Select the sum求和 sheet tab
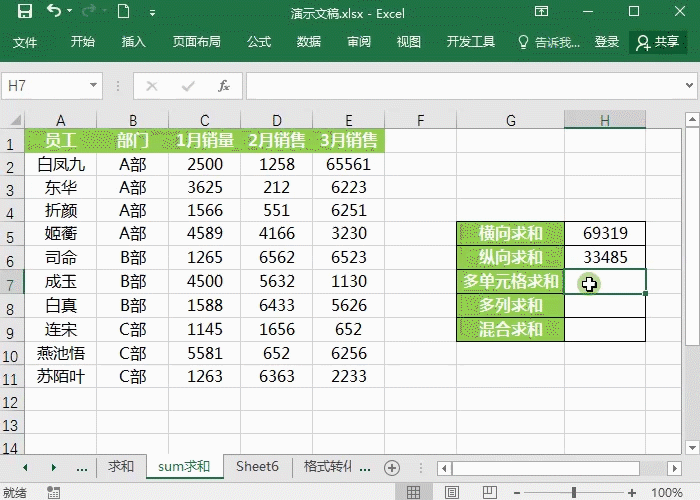 point(184,467)
